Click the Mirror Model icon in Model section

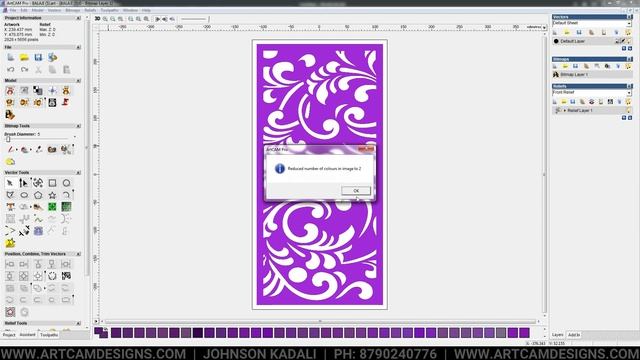tap(66, 91)
